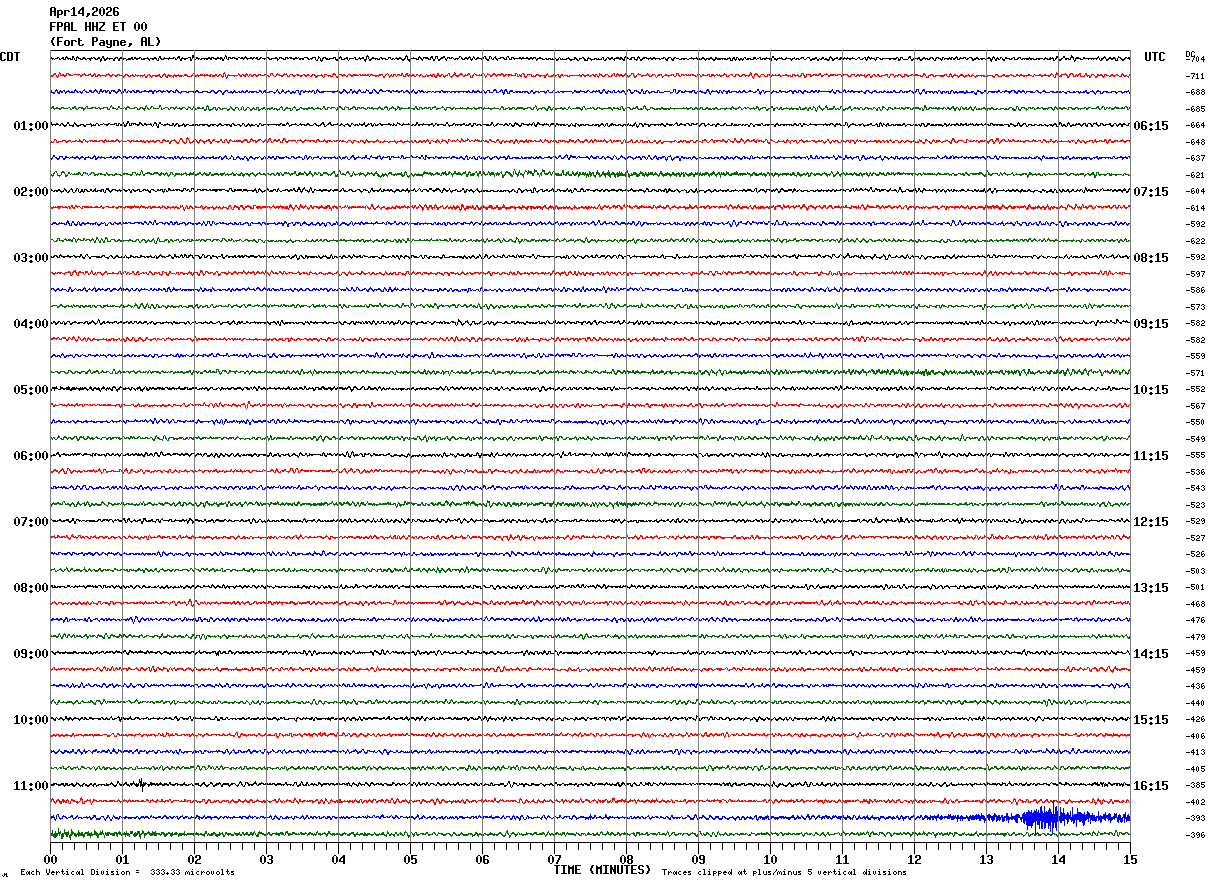The height and width of the screenshot is (886, 1210).
Task: Click the minute 15 tick label on time axis
Action: pos(1130,859)
